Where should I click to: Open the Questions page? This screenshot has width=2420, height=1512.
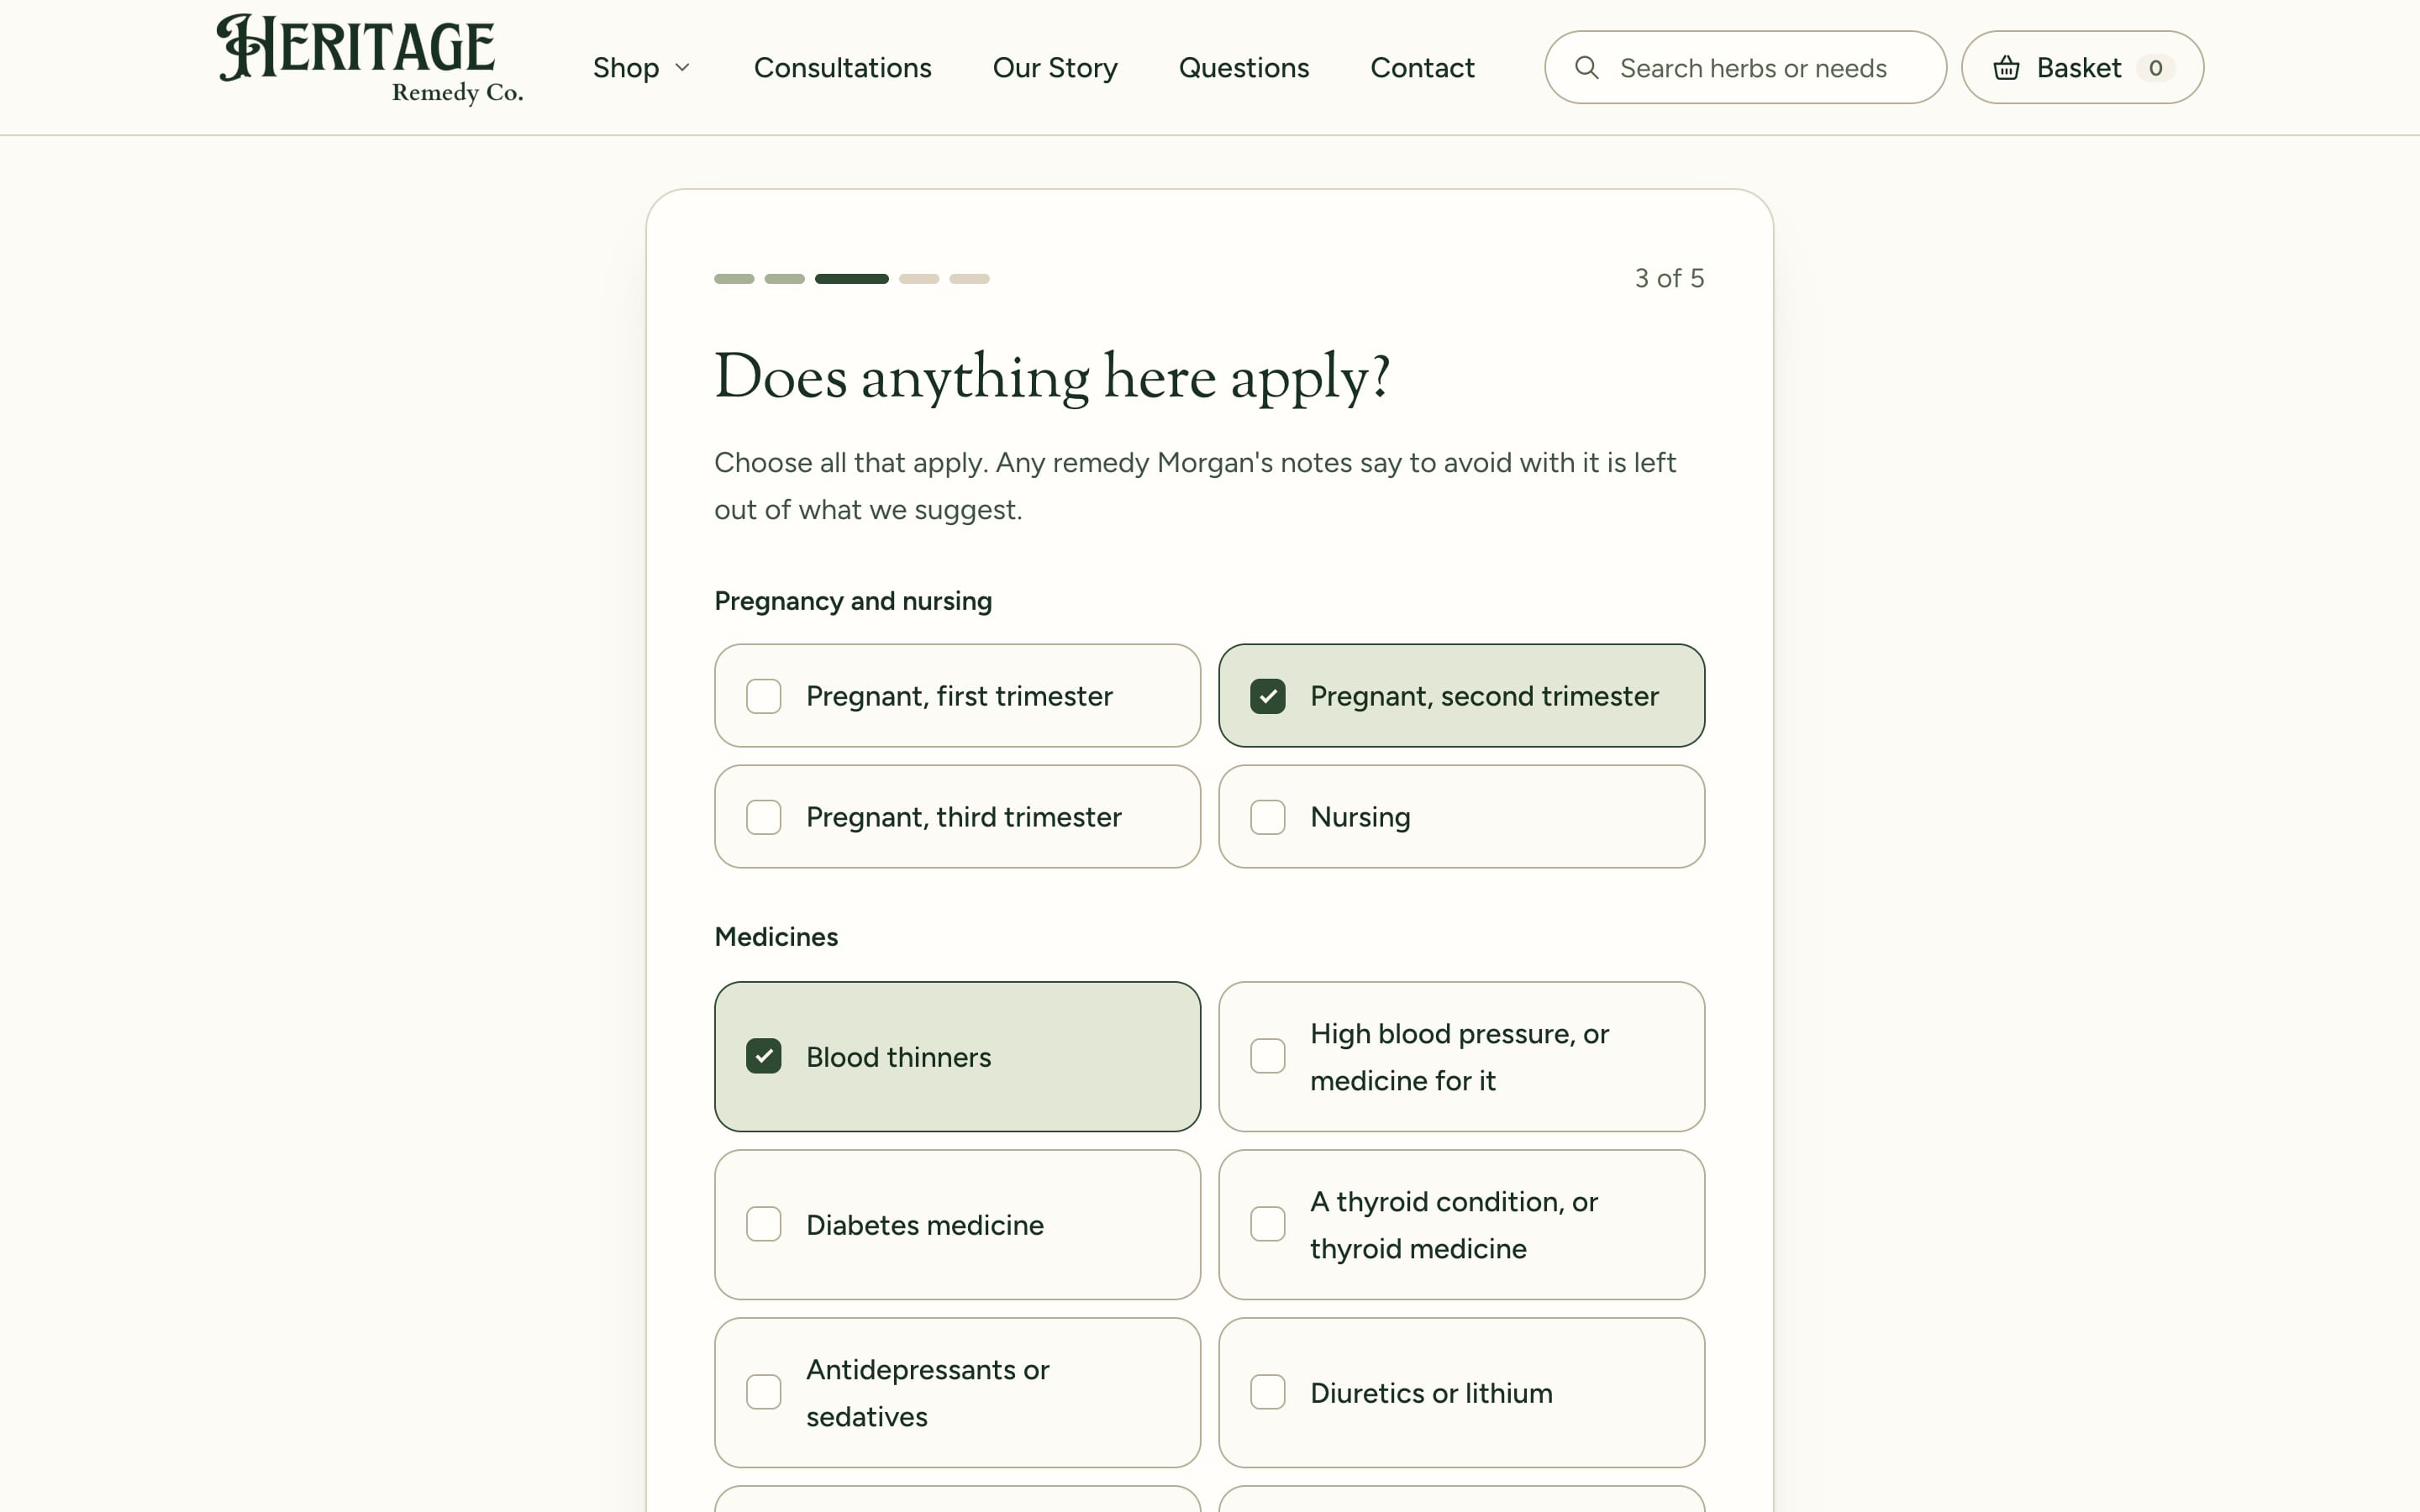click(1244, 67)
